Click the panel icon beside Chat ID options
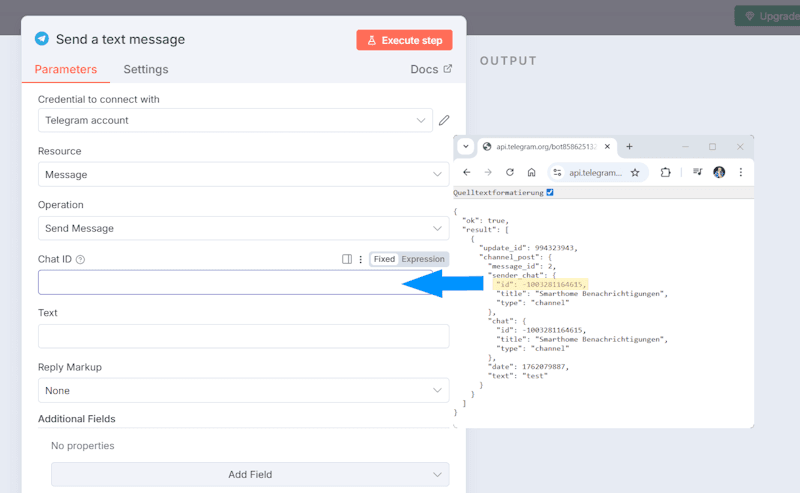This screenshot has height=493, width=800. pyautogui.click(x=347, y=259)
